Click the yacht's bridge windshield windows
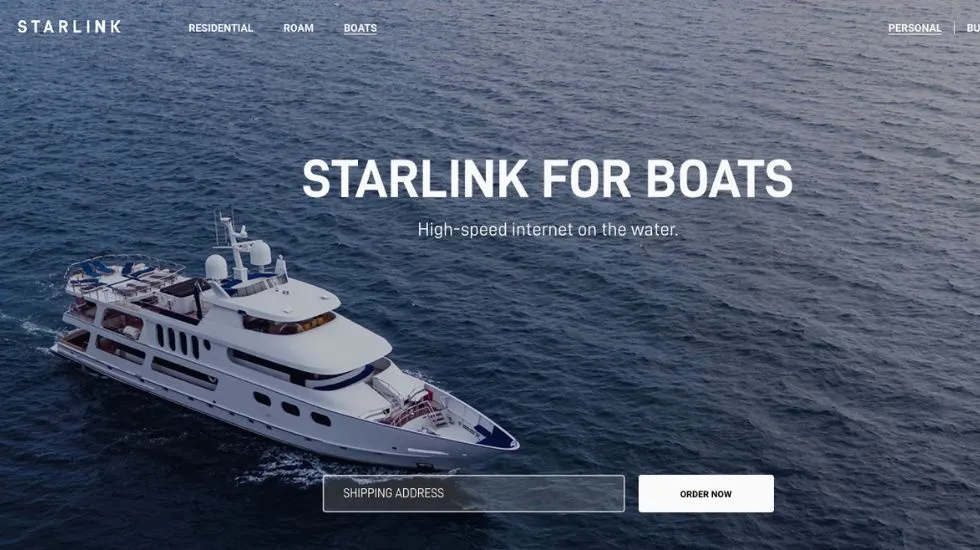The height and width of the screenshot is (550, 980). point(289,324)
